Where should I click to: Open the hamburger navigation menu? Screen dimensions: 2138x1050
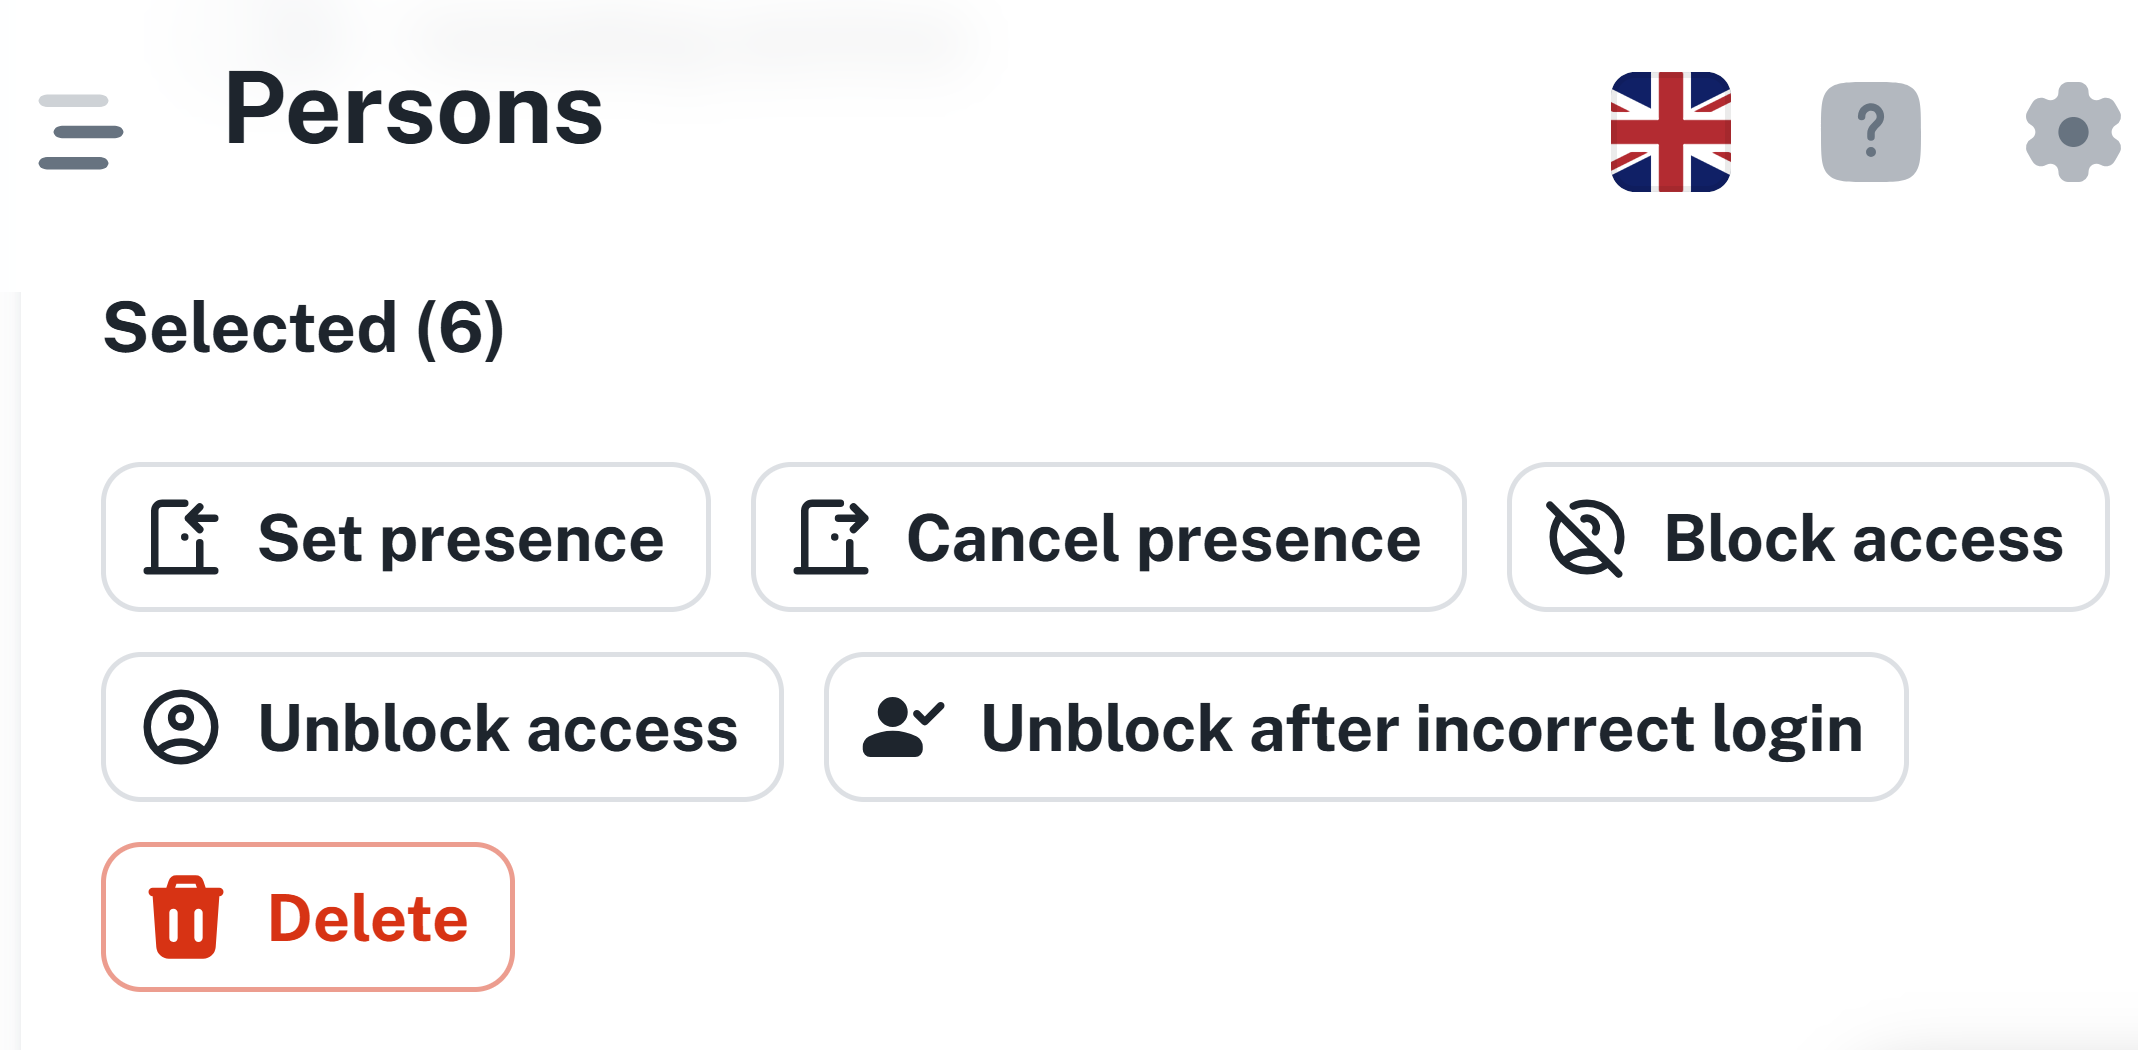pyautogui.click(x=80, y=132)
